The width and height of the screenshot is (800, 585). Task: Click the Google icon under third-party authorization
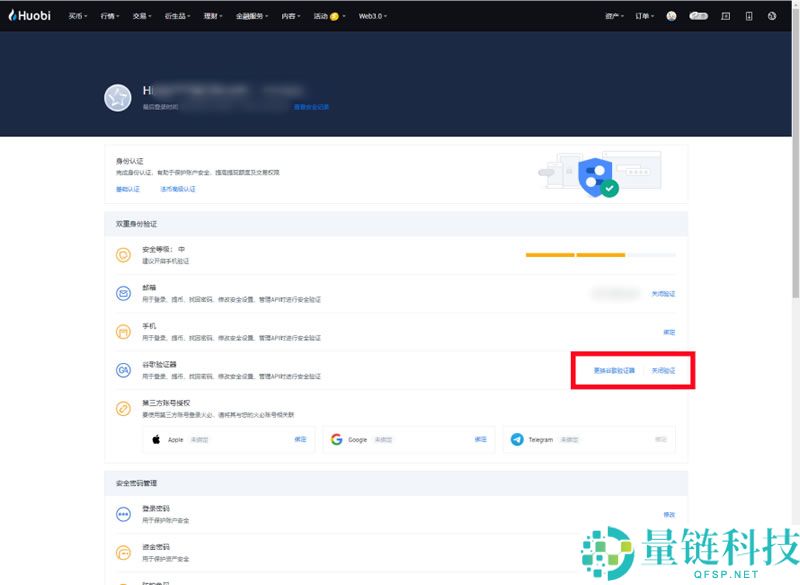(x=337, y=438)
